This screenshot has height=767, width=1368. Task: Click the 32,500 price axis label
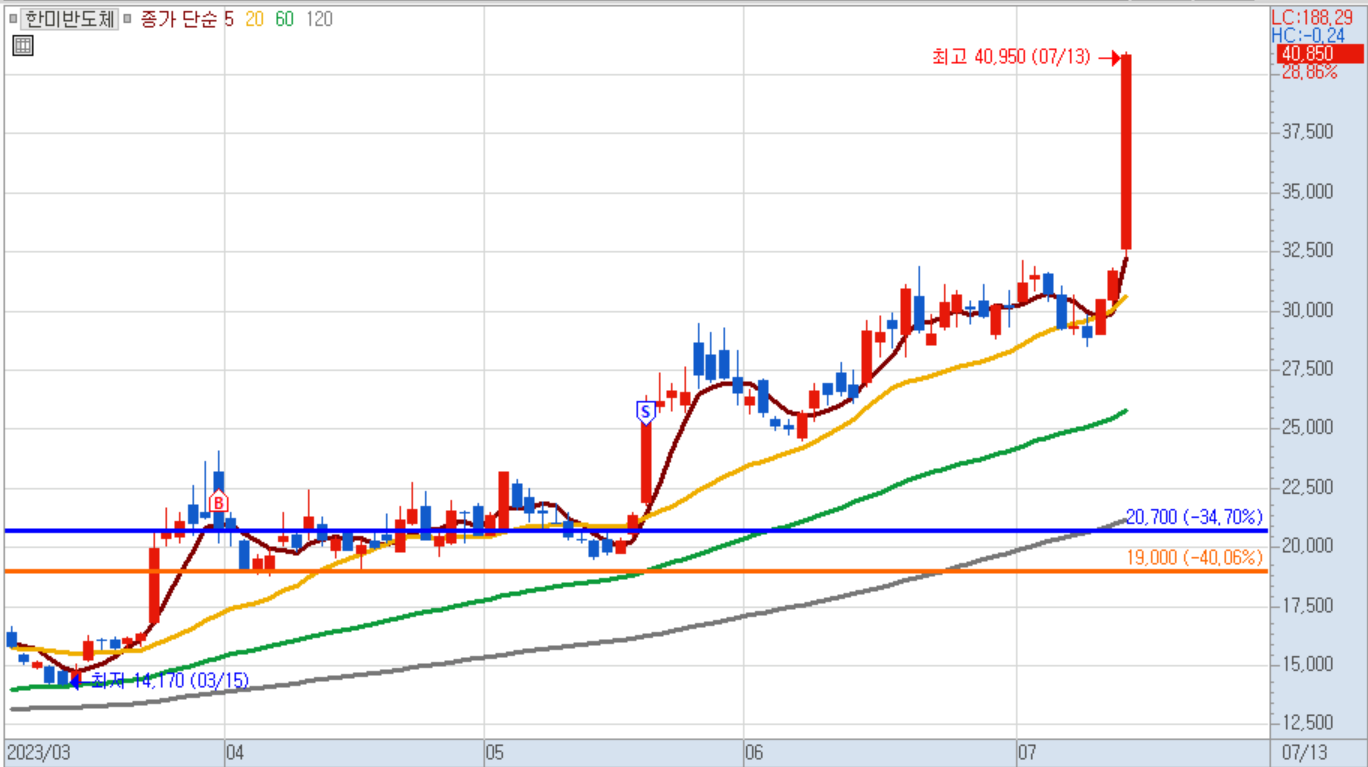(x=1308, y=250)
